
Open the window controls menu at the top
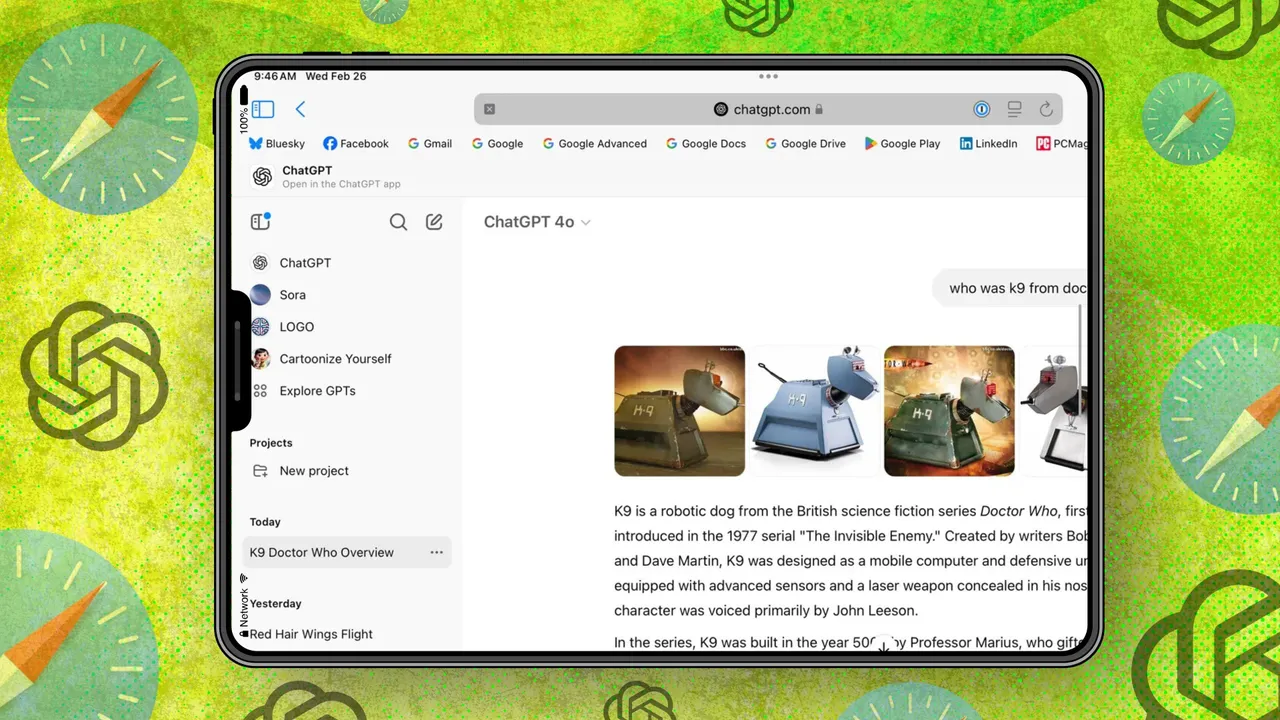[x=768, y=76]
